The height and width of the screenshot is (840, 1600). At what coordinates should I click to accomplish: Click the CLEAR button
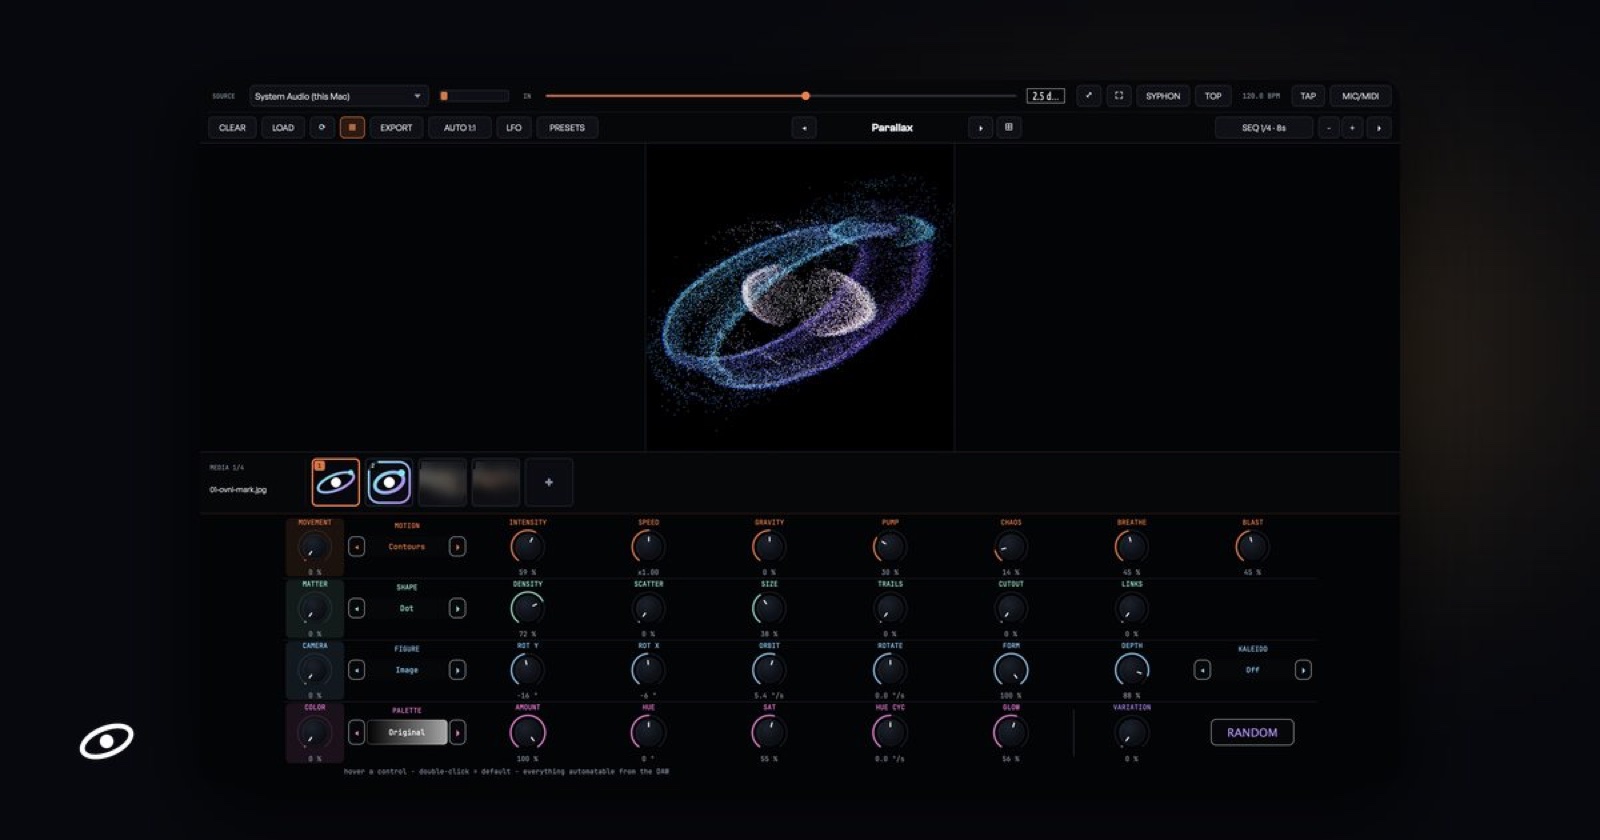pyautogui.click(x=232, y=128)
